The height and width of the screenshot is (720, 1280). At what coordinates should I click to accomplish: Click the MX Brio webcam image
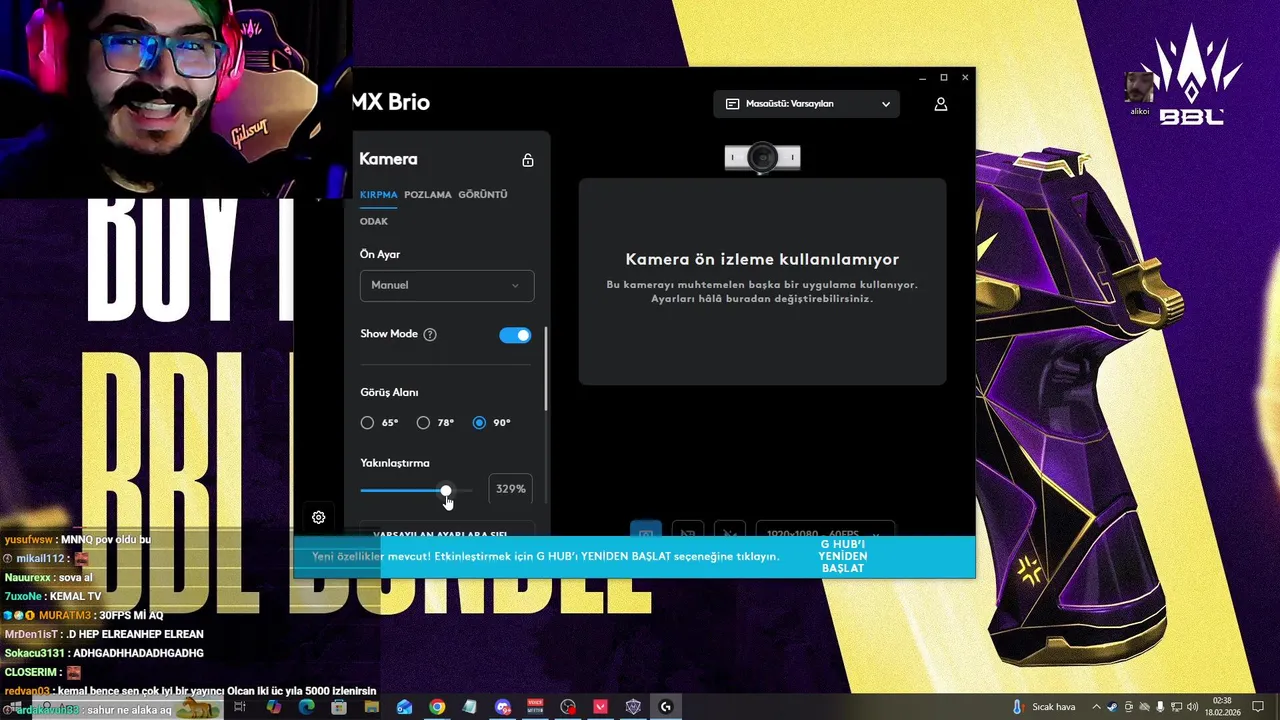tap(763, 158)
